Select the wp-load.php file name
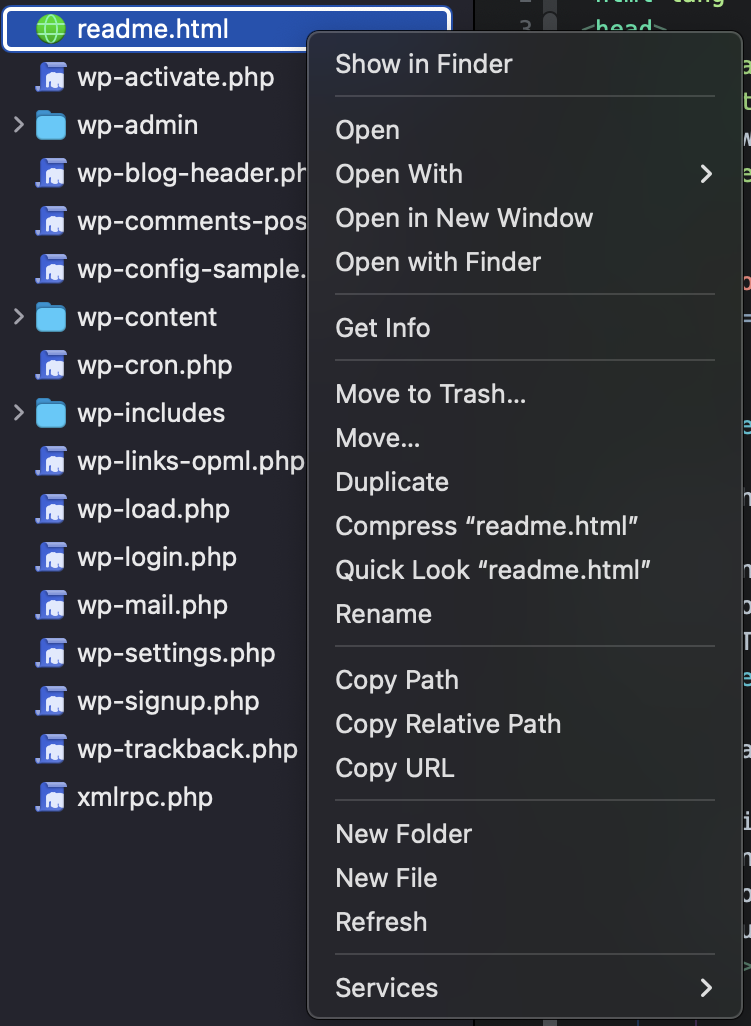 [154, 510]
